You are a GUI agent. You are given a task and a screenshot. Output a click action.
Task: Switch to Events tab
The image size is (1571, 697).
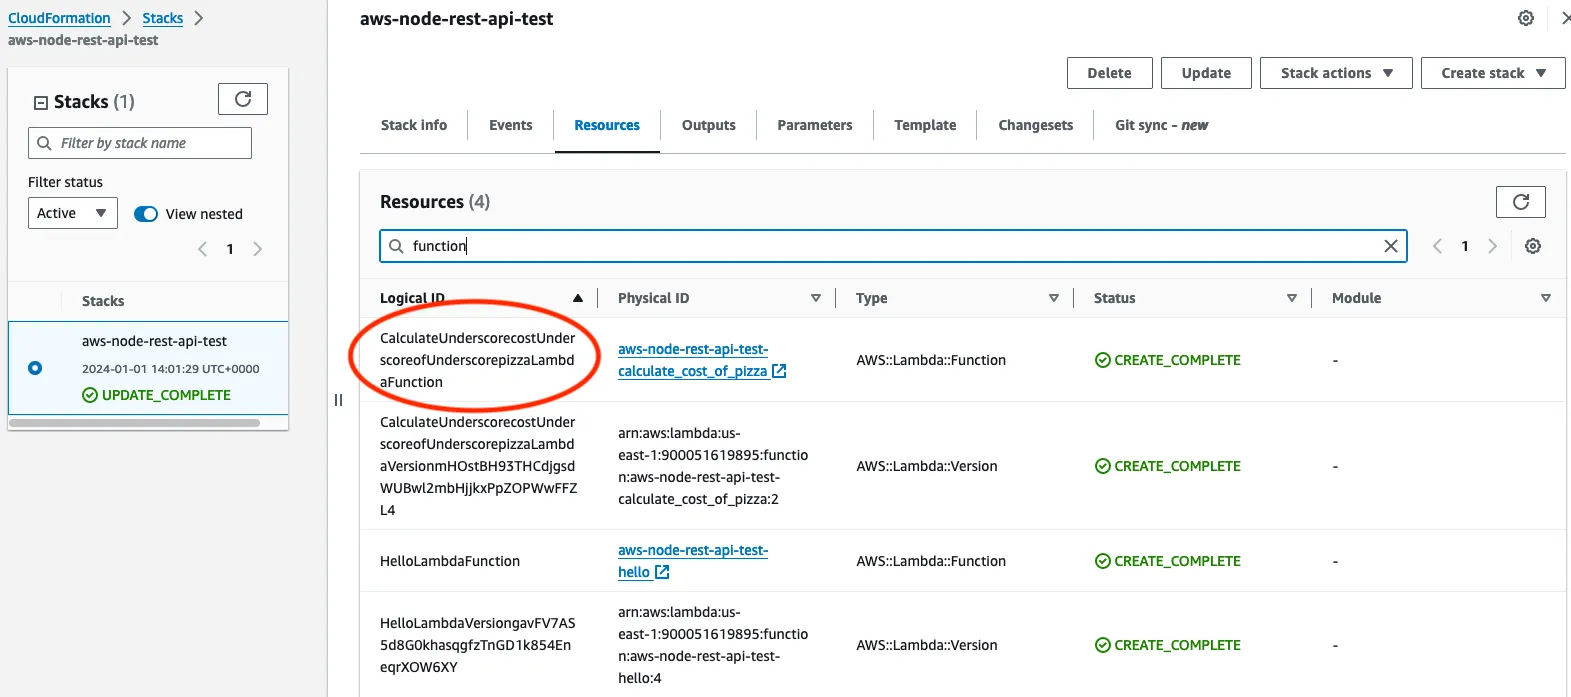pos(511,125)
